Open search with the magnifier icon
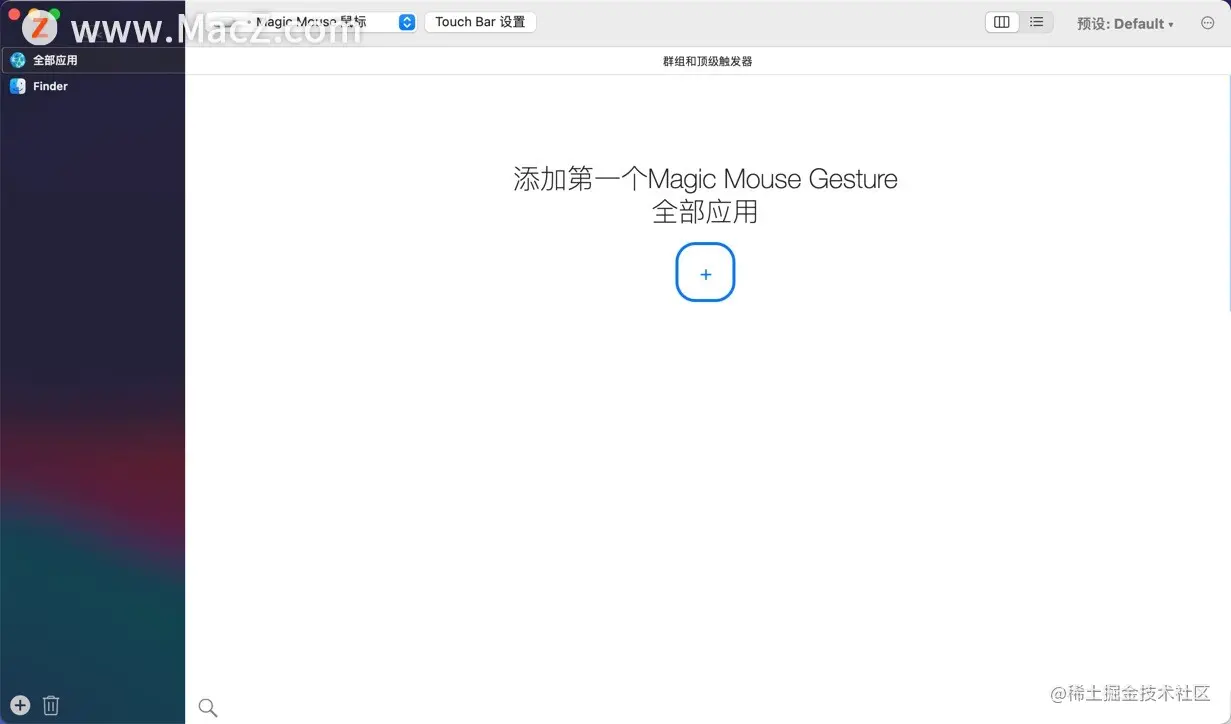 208,708
